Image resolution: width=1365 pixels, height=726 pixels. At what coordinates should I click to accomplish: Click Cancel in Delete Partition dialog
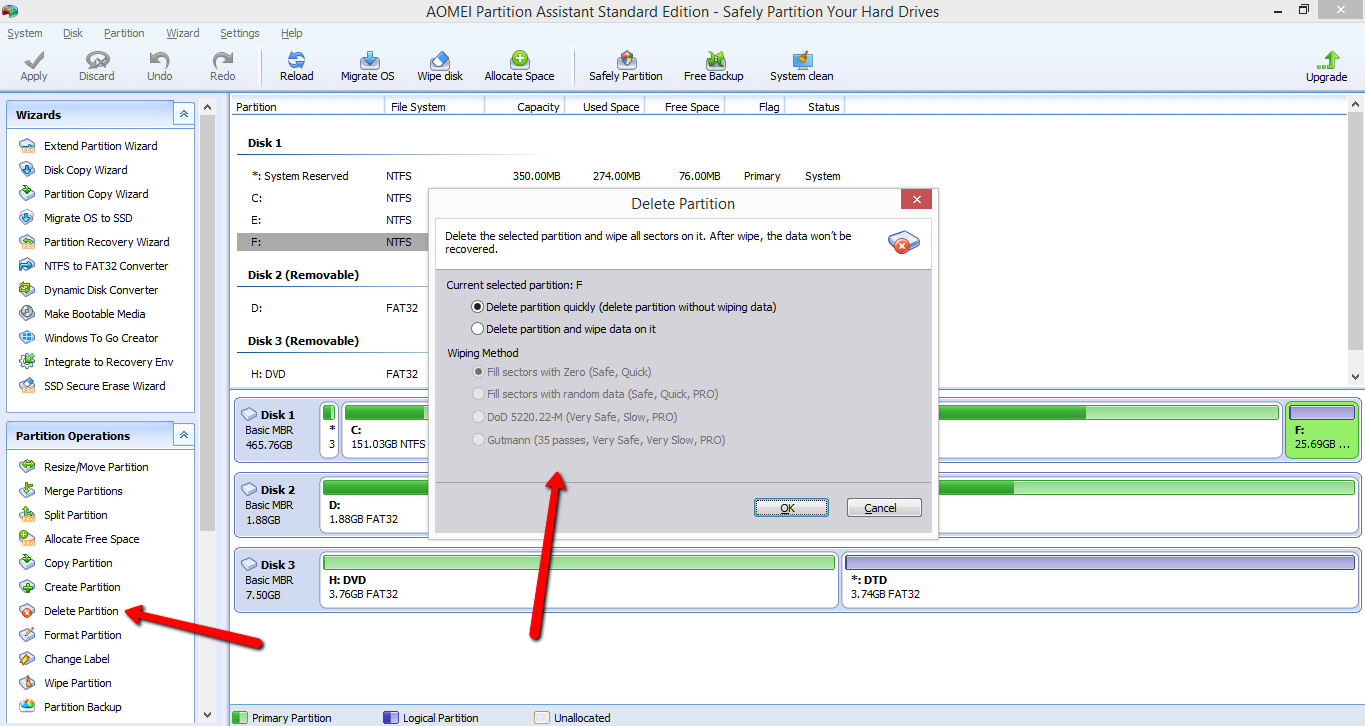click(x=884, y=508)
